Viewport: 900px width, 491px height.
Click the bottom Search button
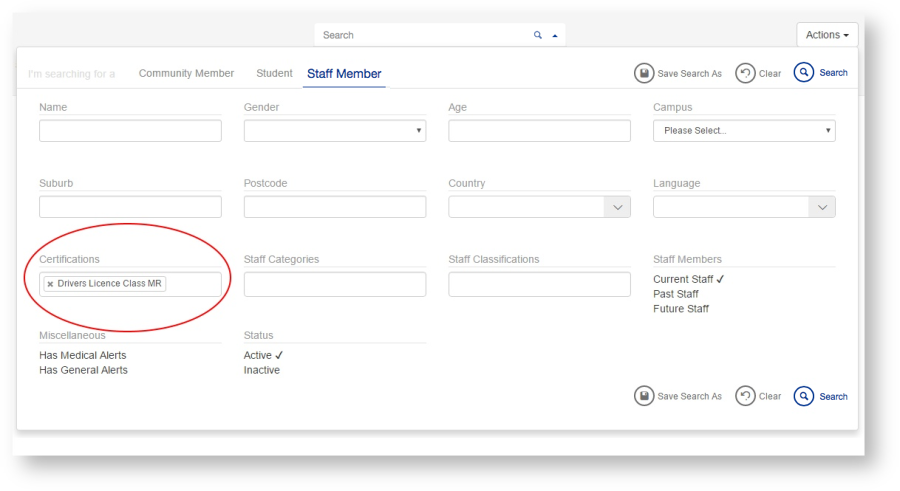[x=821, y=396]
